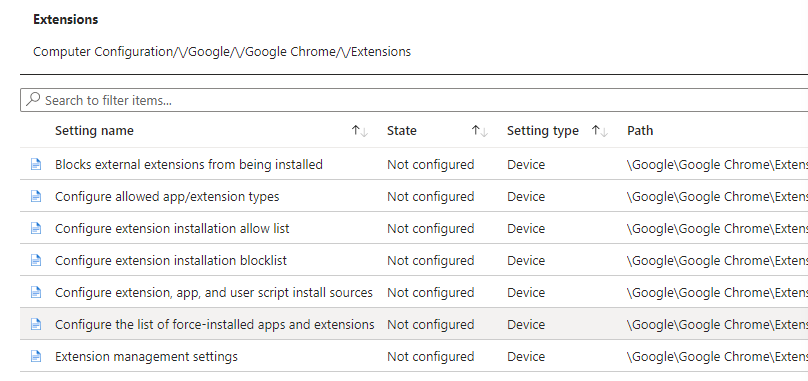This screenshot has width=808, height=381.
Task: Click document icon beside force-installed apps and extensions
Action: tap(36, 324)
